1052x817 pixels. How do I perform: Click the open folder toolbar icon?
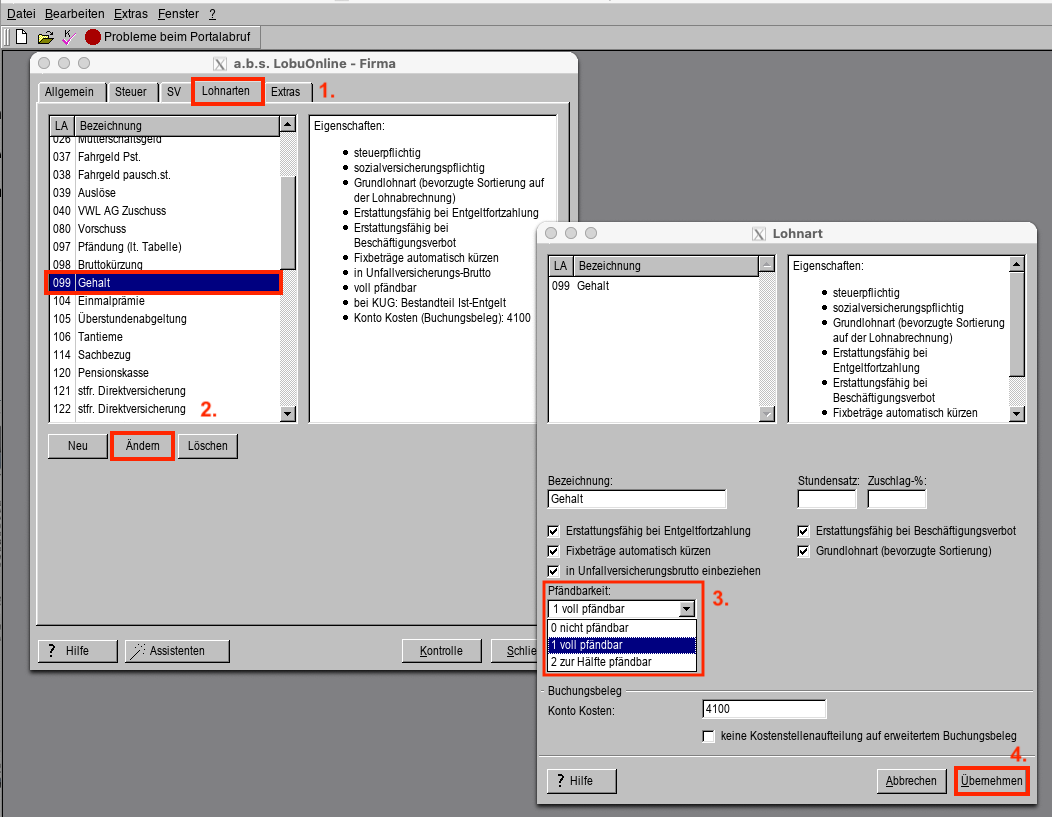click(x=45, y=37)
